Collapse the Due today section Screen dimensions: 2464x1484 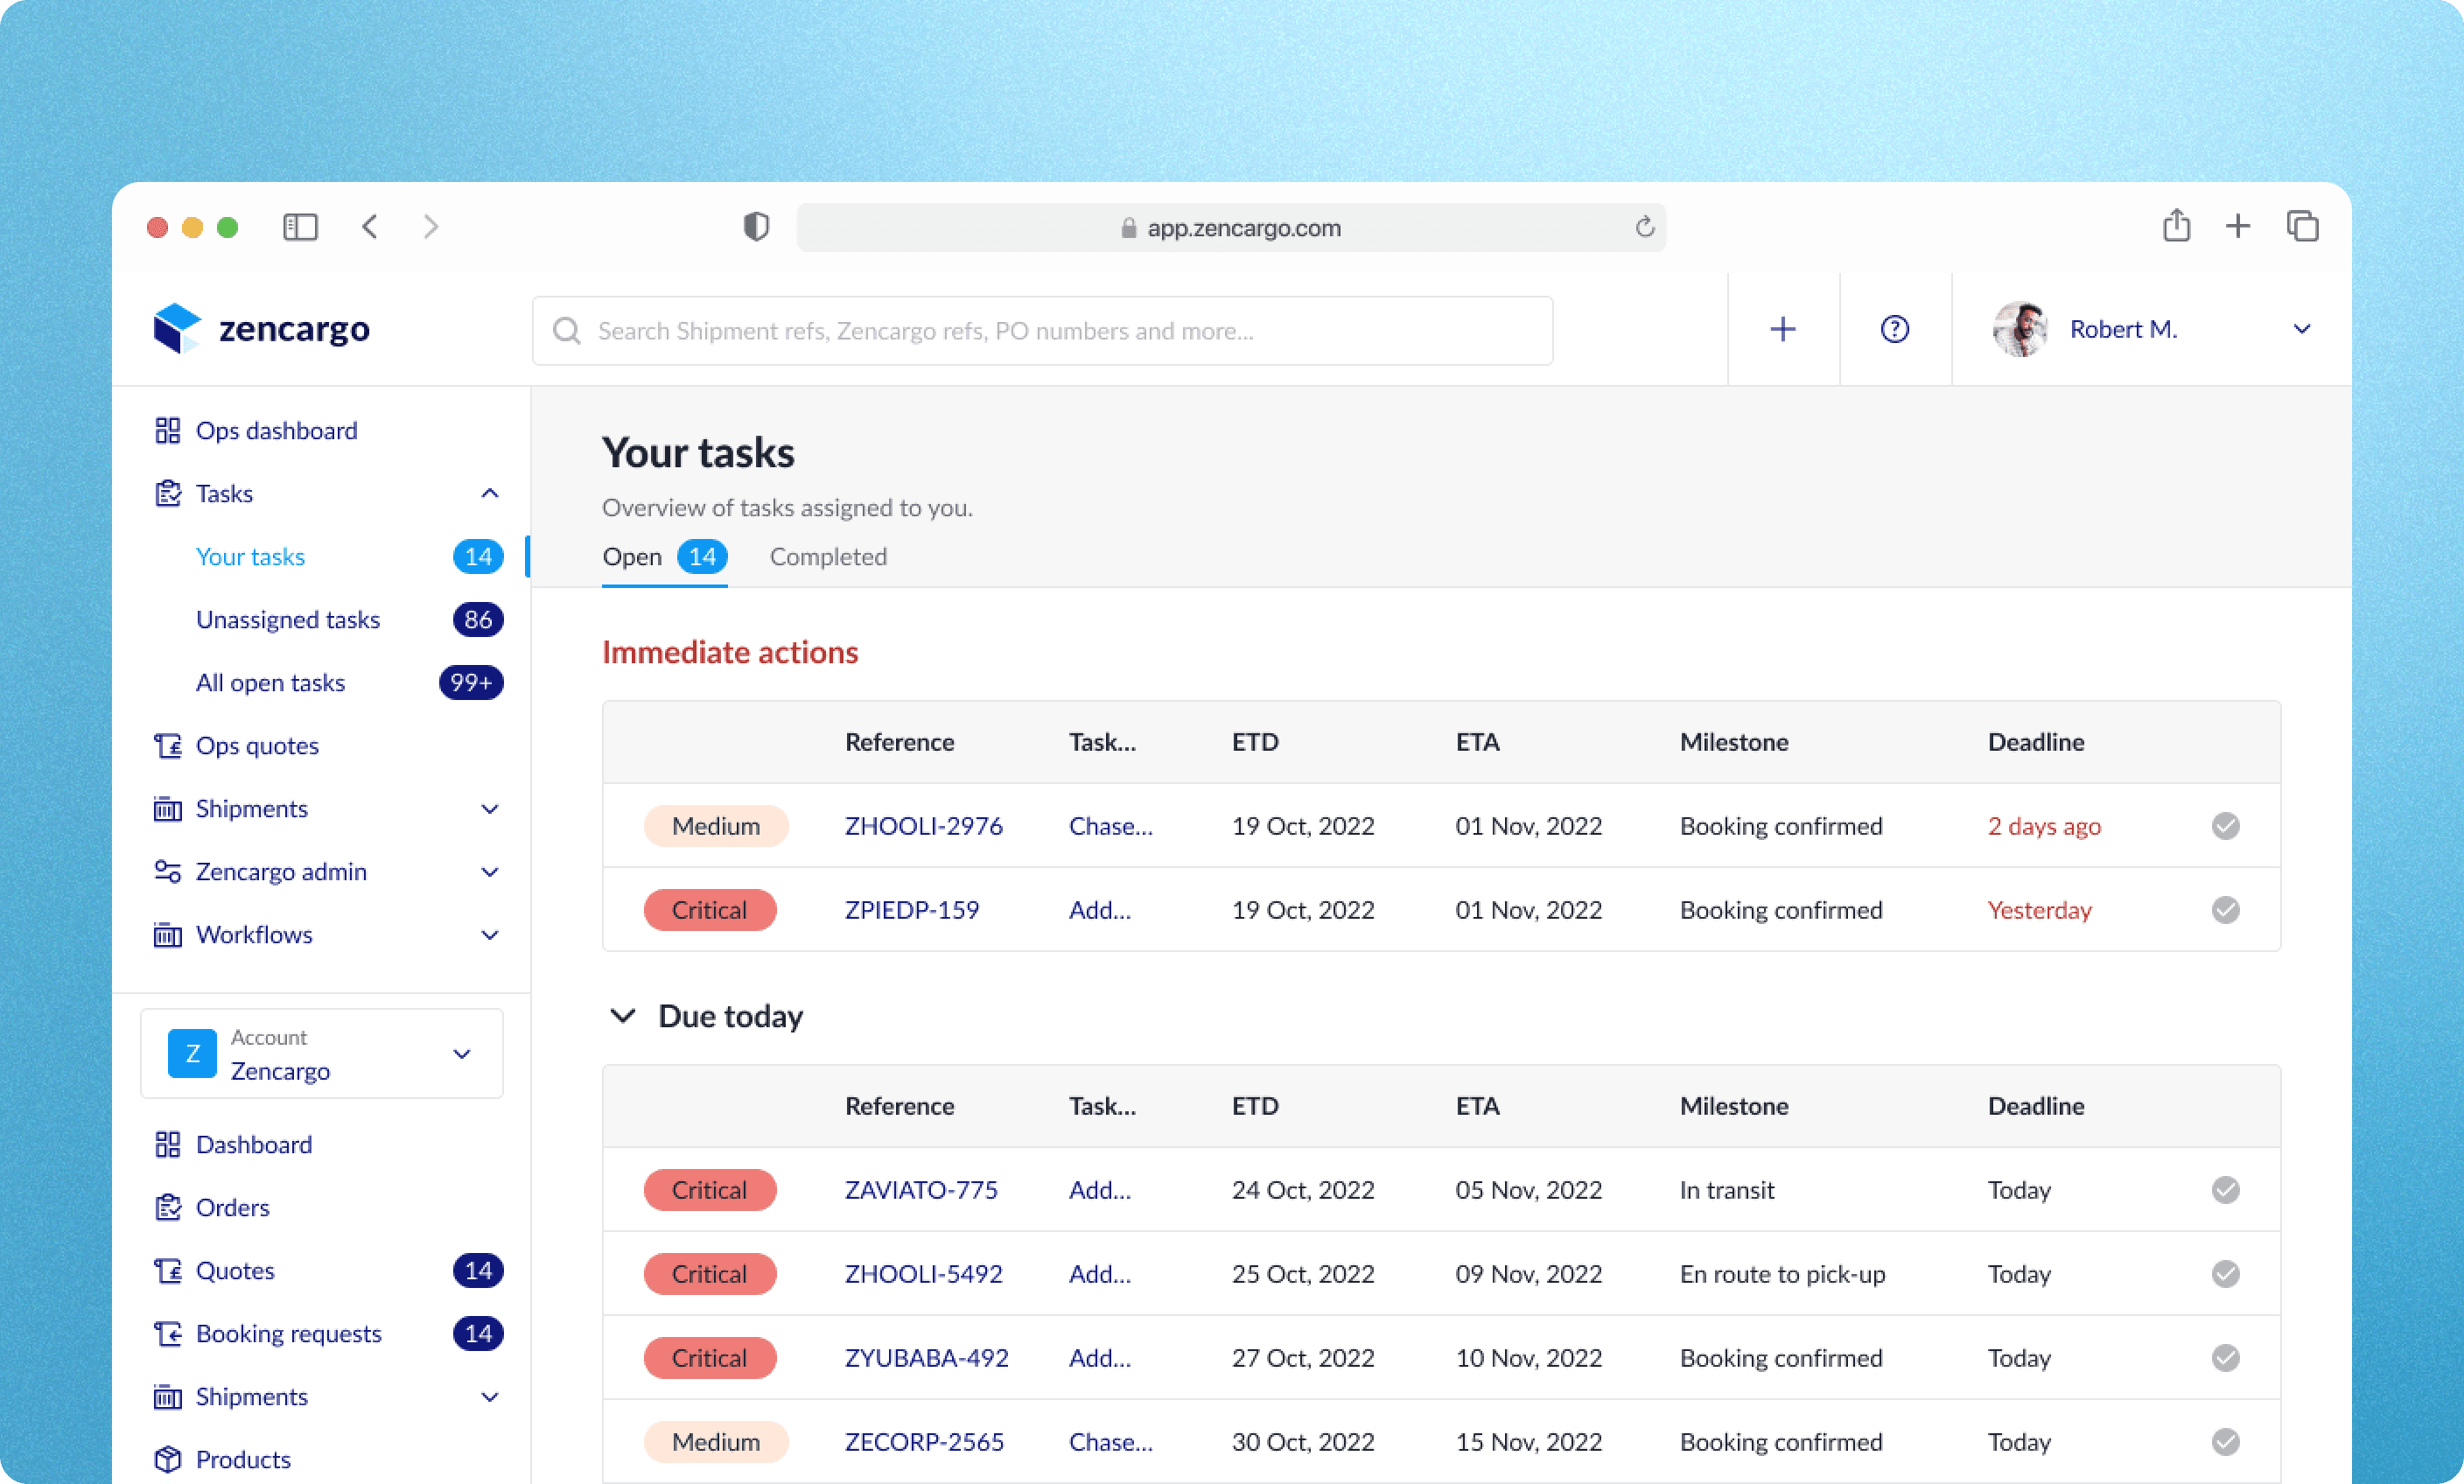(623, 1016)
